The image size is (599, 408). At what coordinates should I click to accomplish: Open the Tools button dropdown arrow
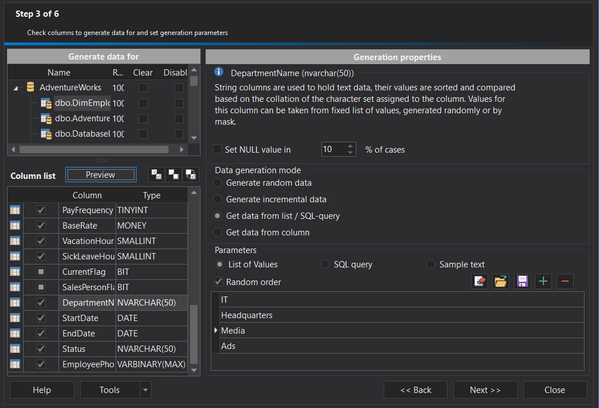[146, 390]
